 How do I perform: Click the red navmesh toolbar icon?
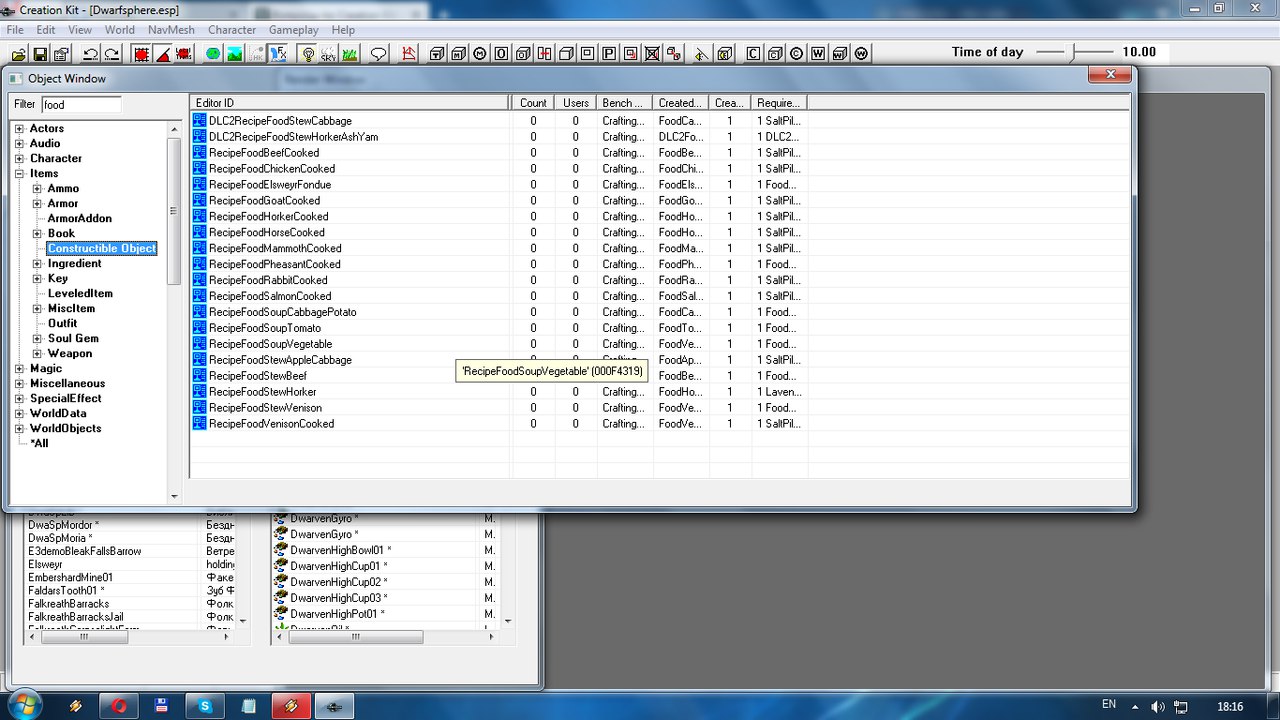pyautogui.click(x=408, y=53)
